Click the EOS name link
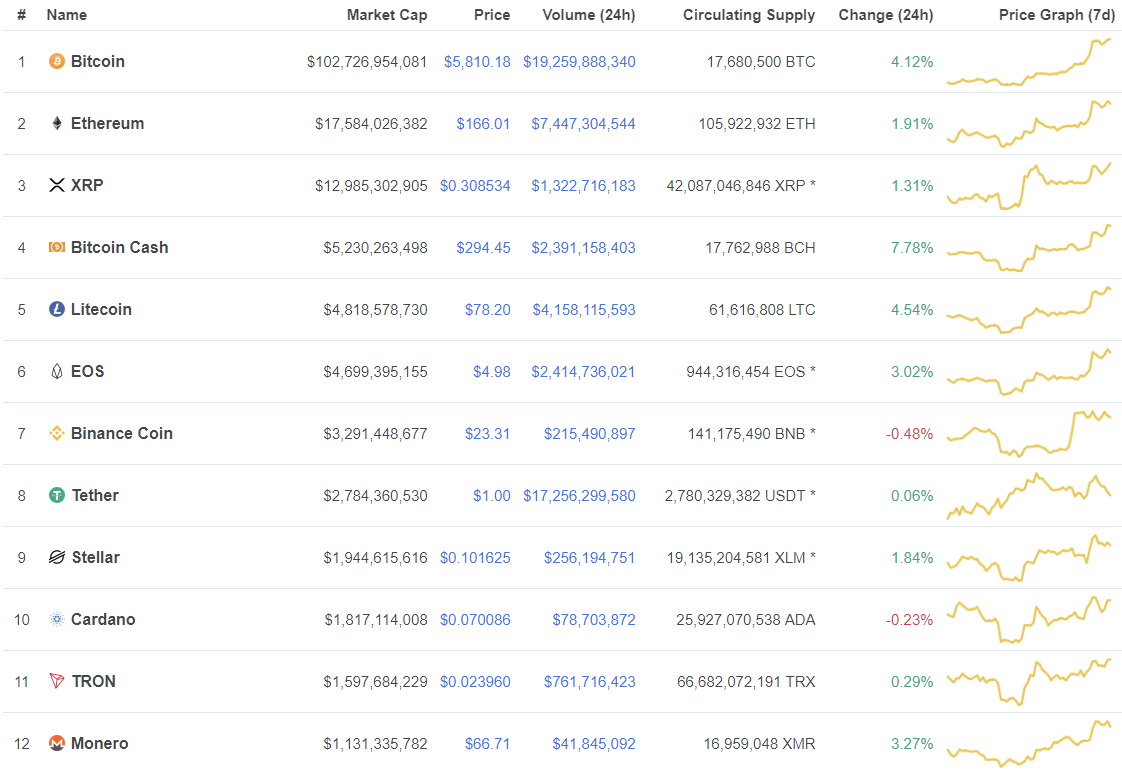Screen dimensions: 1122x771 pyautogui.click(x=88, y=371)
